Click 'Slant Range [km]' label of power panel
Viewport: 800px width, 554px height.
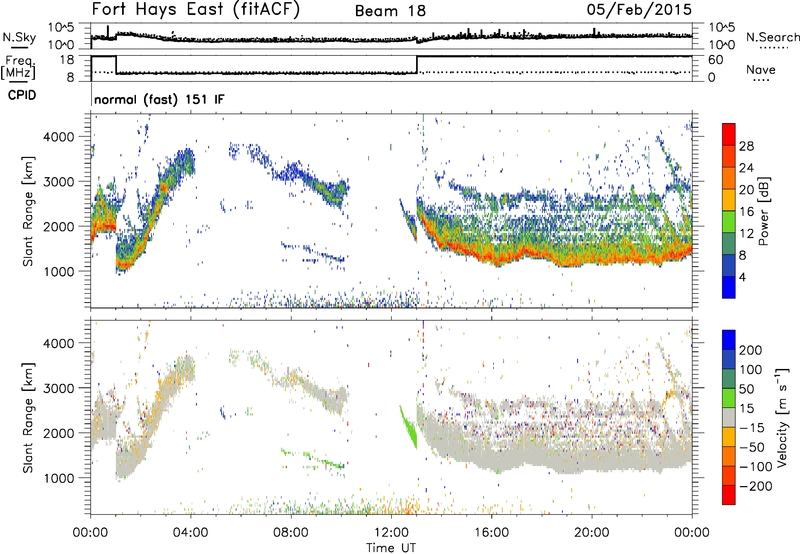click(28, 211)
